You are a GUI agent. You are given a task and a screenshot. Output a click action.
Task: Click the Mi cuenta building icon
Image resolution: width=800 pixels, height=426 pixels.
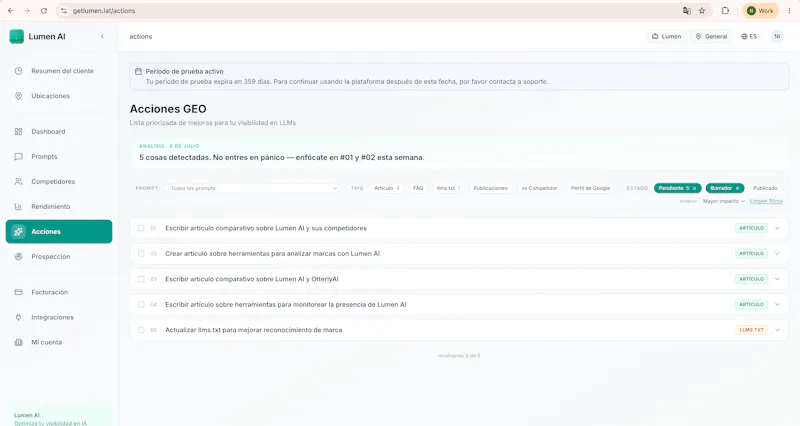point(18,342)
